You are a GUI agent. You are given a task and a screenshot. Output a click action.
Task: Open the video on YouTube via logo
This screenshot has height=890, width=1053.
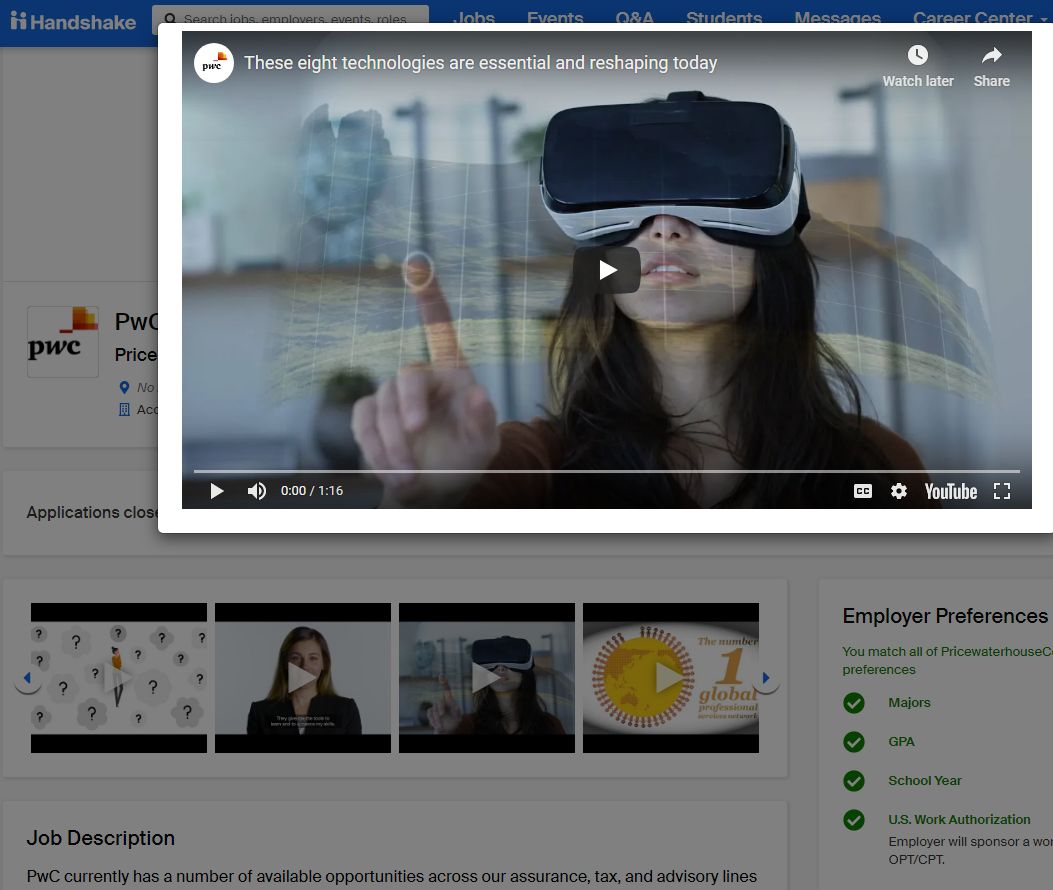coord(950,491)
